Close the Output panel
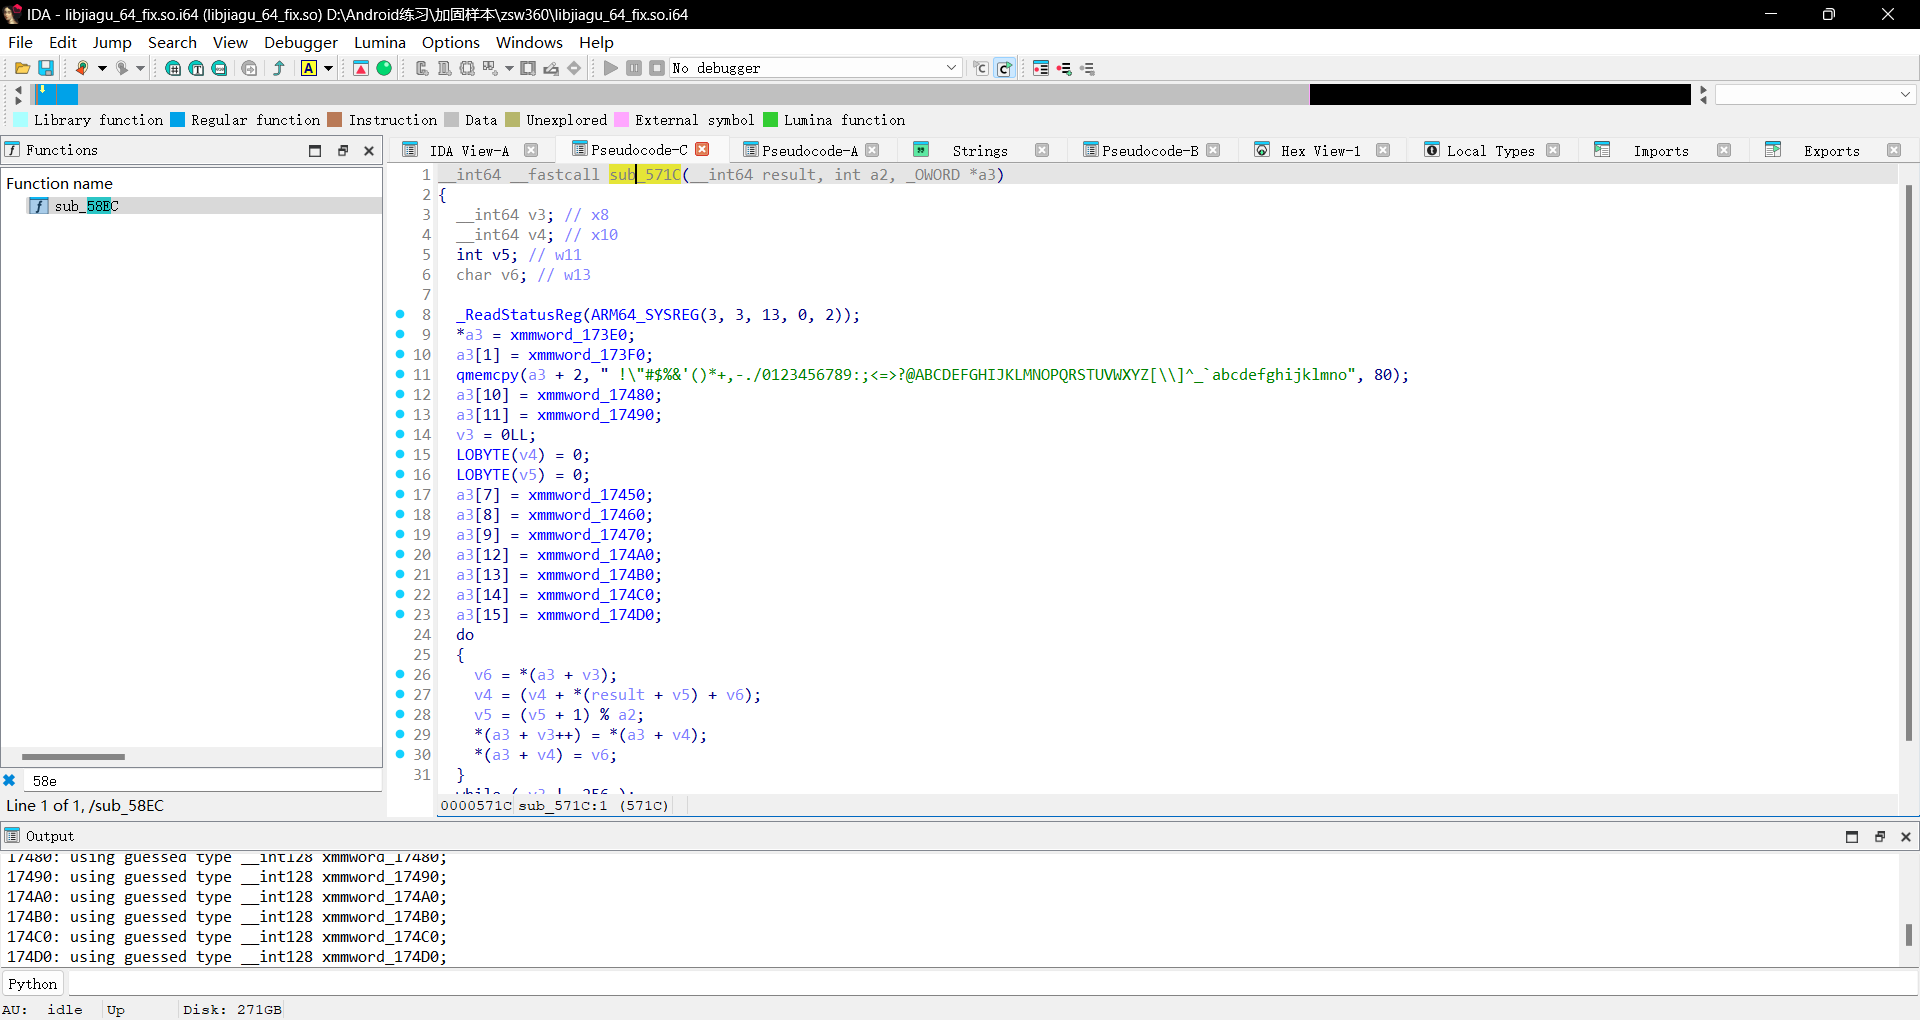Image resolution: width=1920 pixels, height=1020 pixels. [x=1906, y=836]
